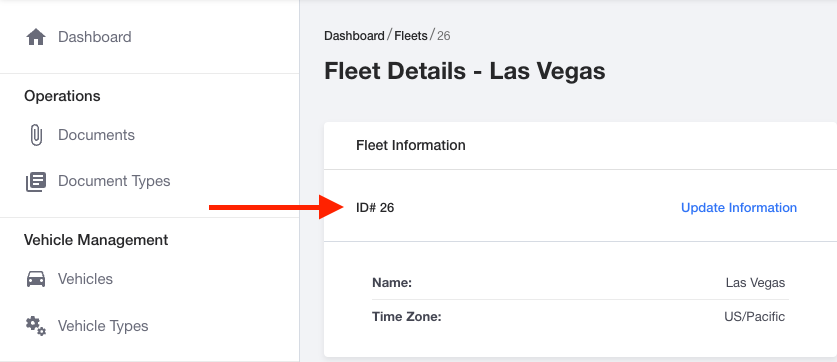837x362 pixels.
Task: Click the breadcrumb item 26
Action: (444, 36)
